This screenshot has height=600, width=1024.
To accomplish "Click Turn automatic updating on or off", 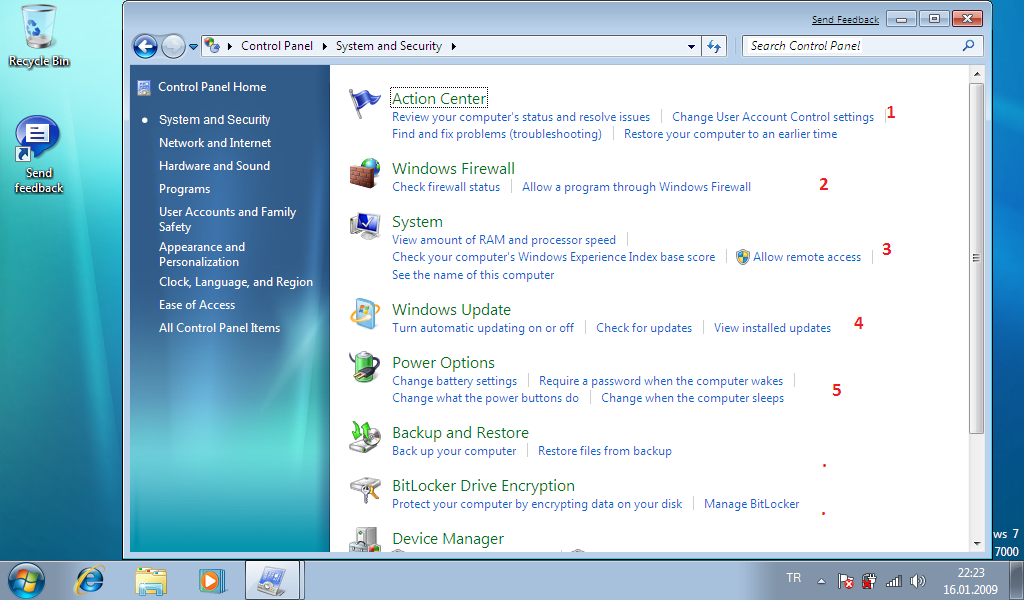I will (483, 328).
